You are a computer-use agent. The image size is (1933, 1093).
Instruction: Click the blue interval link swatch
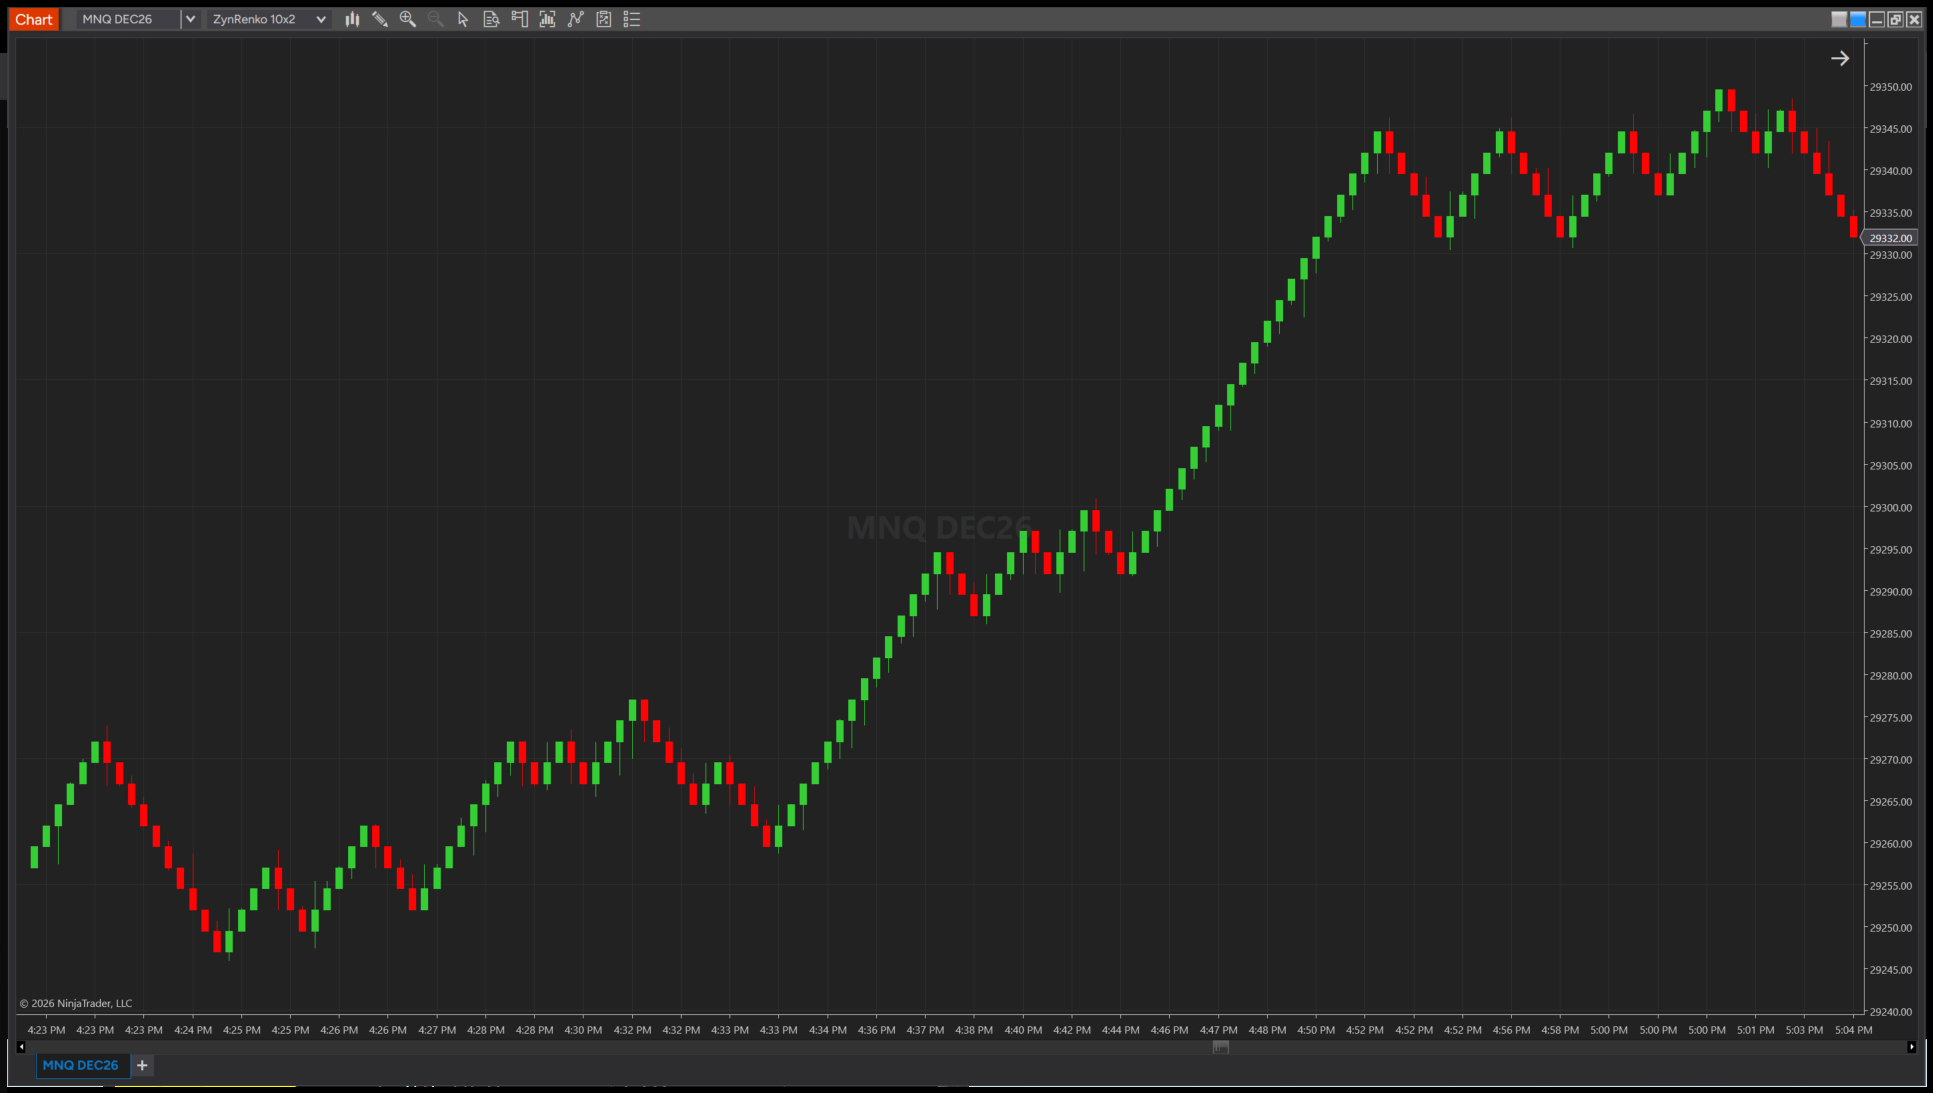[1858, 19]
